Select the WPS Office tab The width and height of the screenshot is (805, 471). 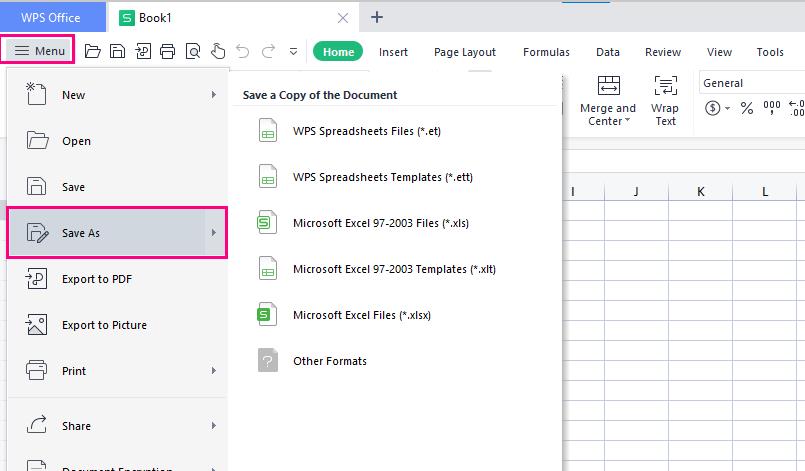click(x=51, y=17)
